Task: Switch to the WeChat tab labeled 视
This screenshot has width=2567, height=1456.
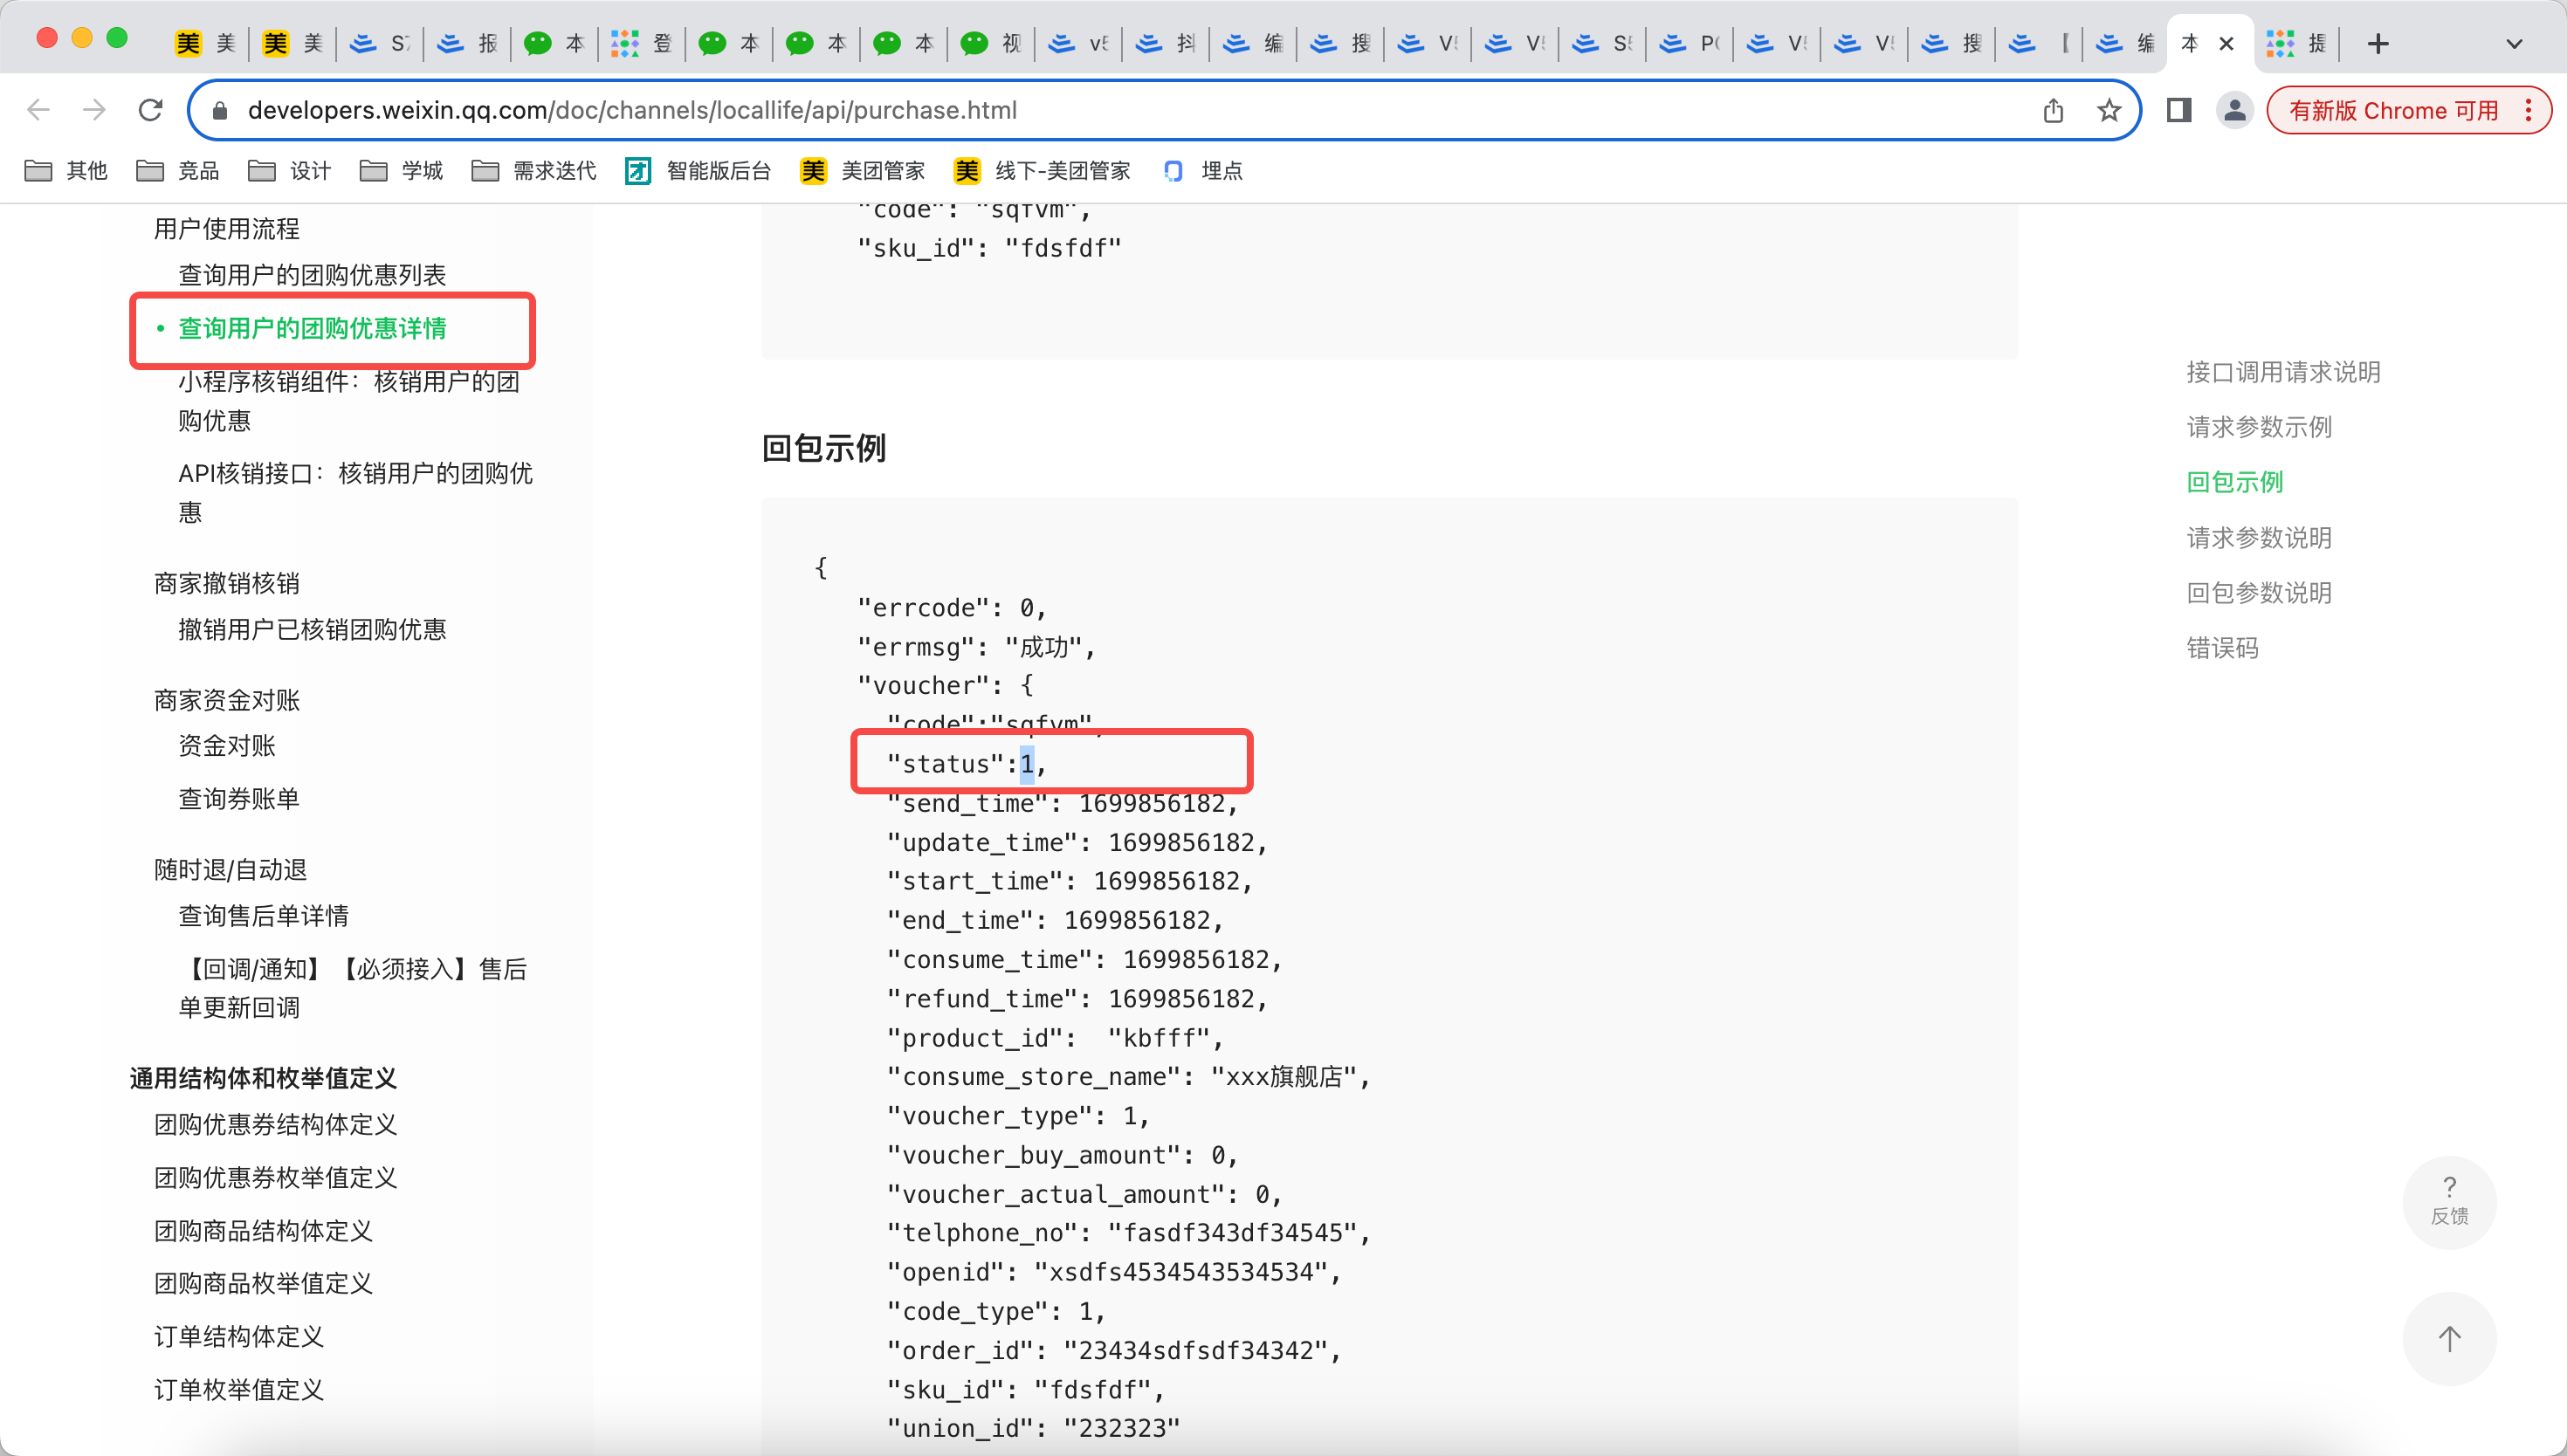Action: (x=991, y=44)
